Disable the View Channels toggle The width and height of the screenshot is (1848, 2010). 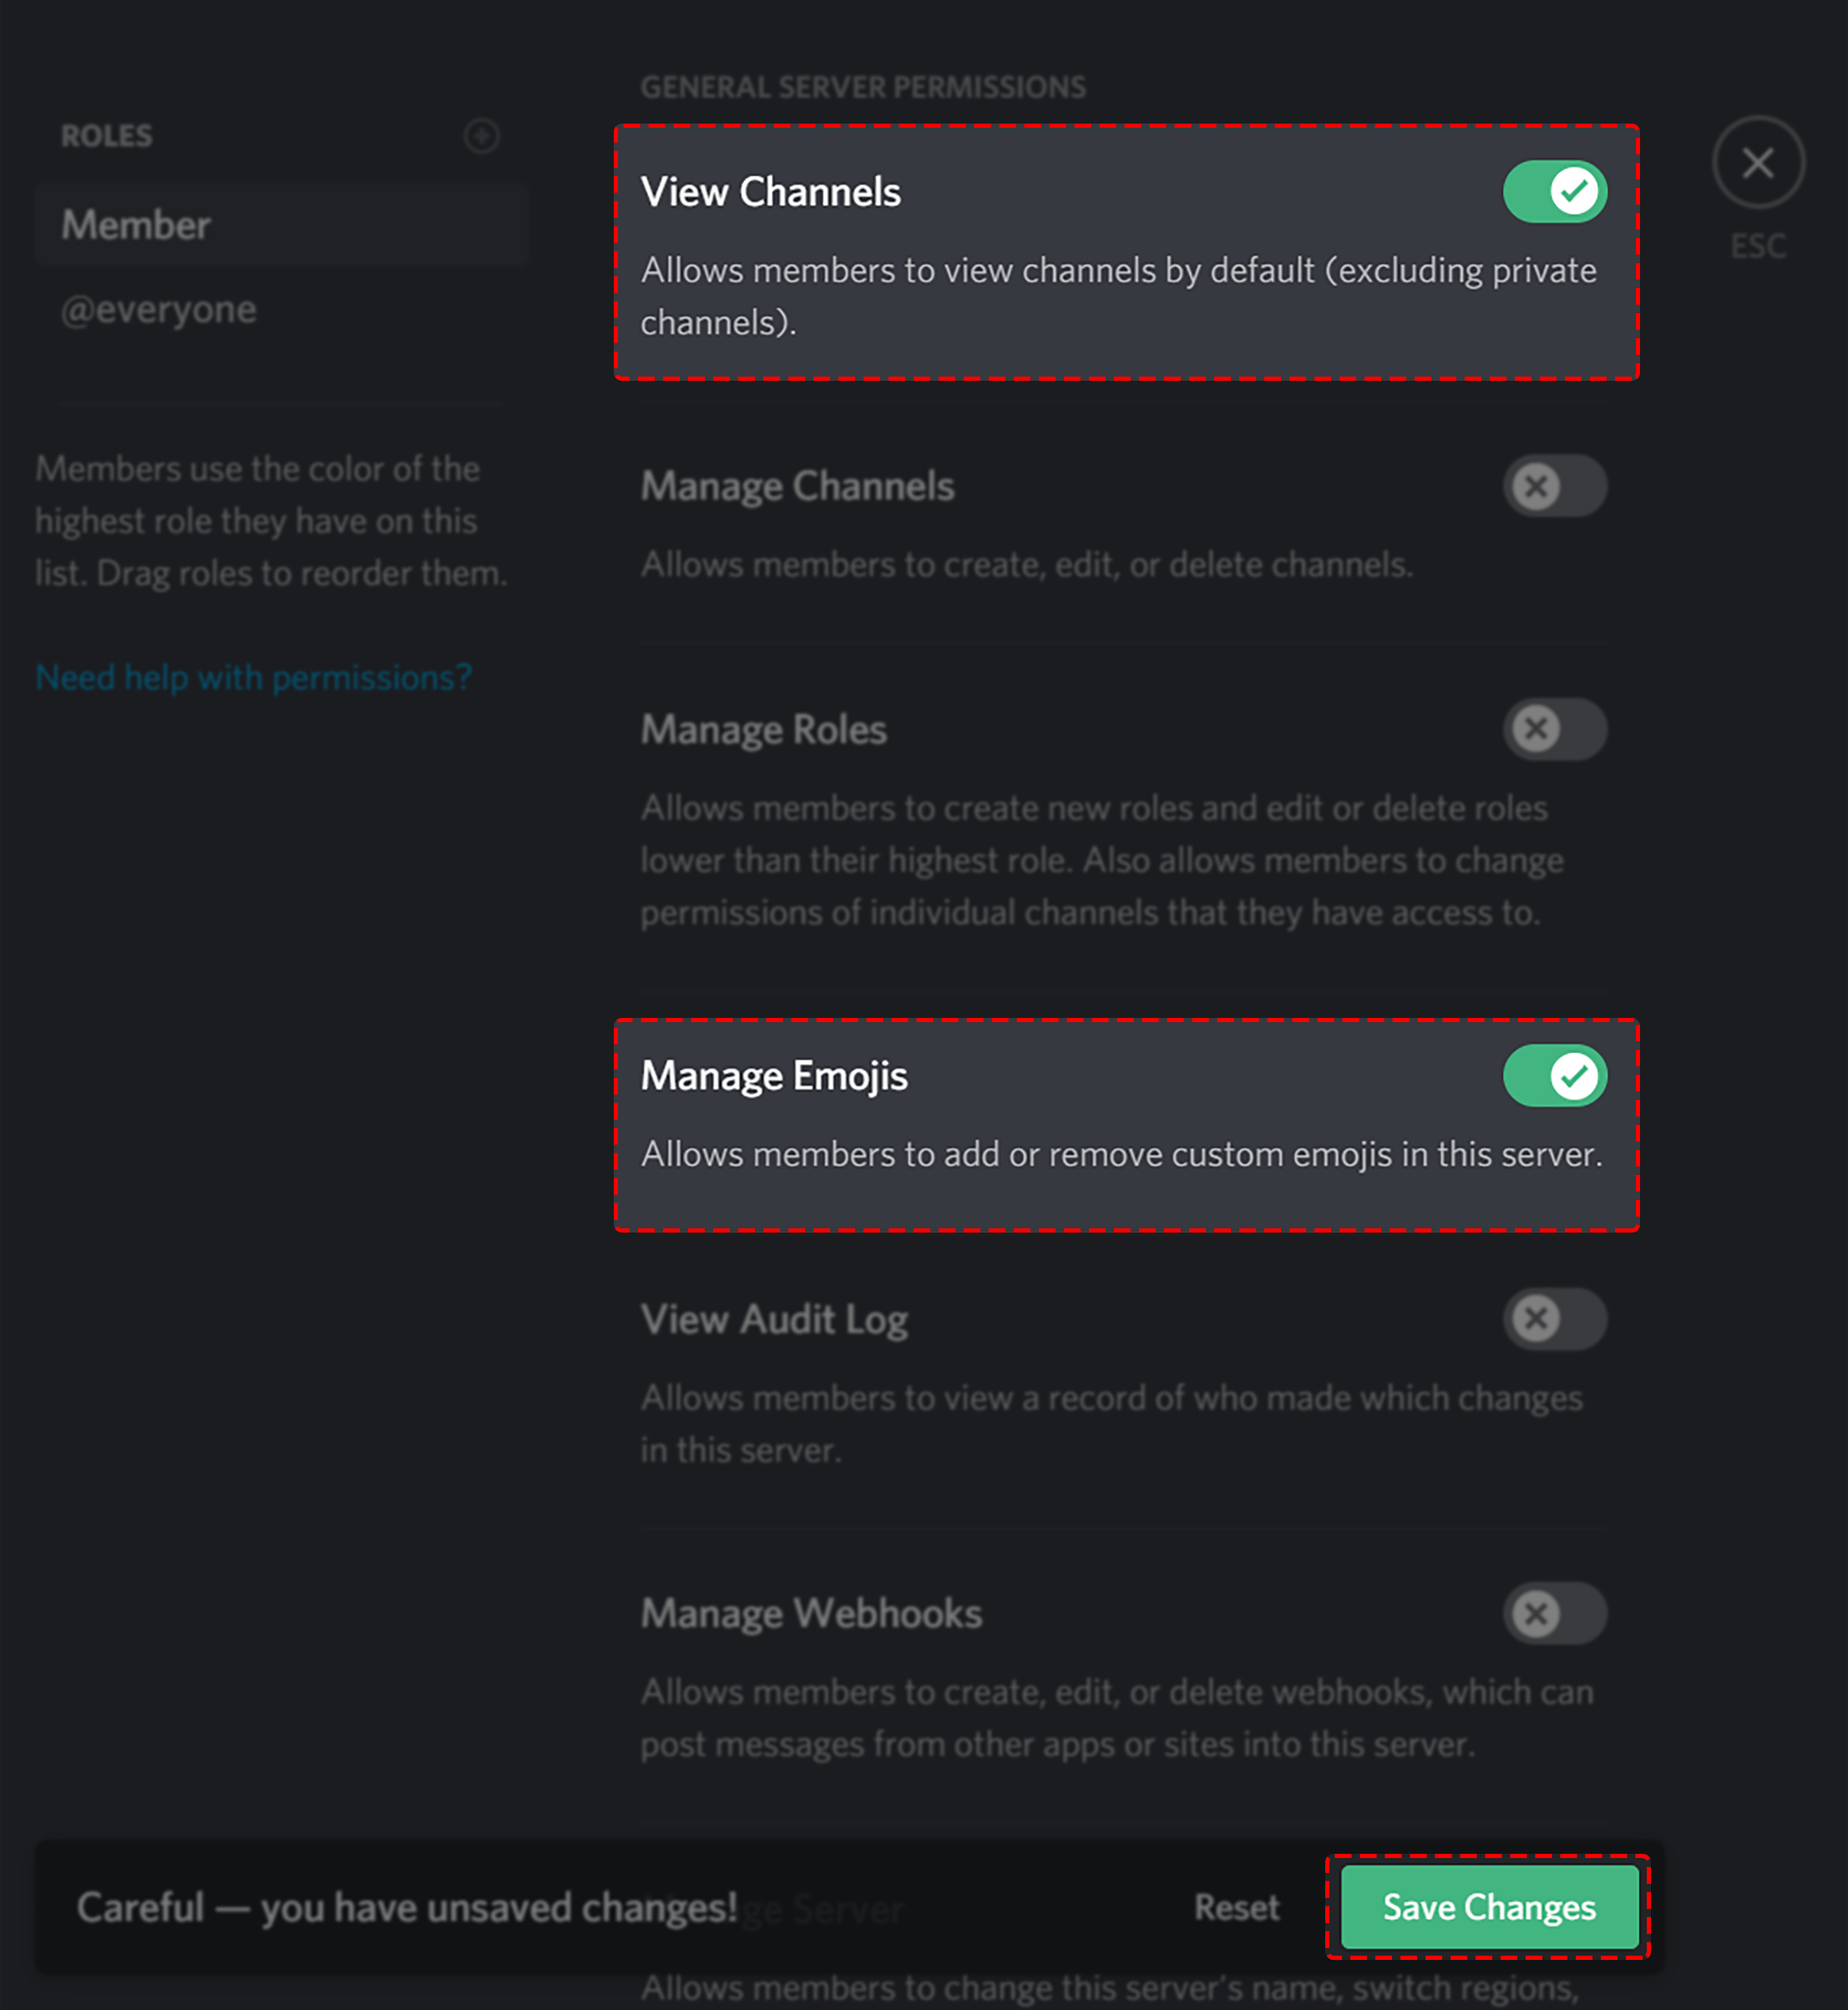(x=1554, y=191)
